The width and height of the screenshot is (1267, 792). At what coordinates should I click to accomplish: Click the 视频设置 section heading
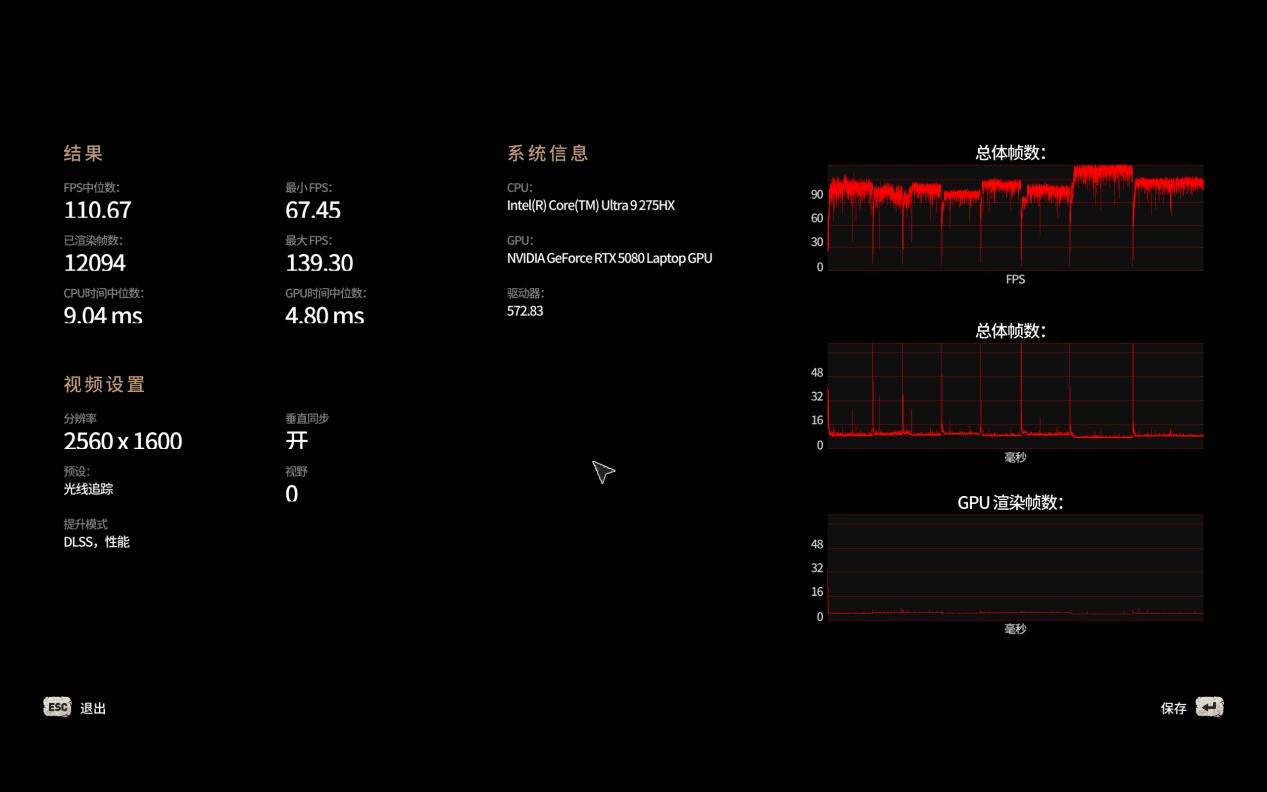(104, 384)
